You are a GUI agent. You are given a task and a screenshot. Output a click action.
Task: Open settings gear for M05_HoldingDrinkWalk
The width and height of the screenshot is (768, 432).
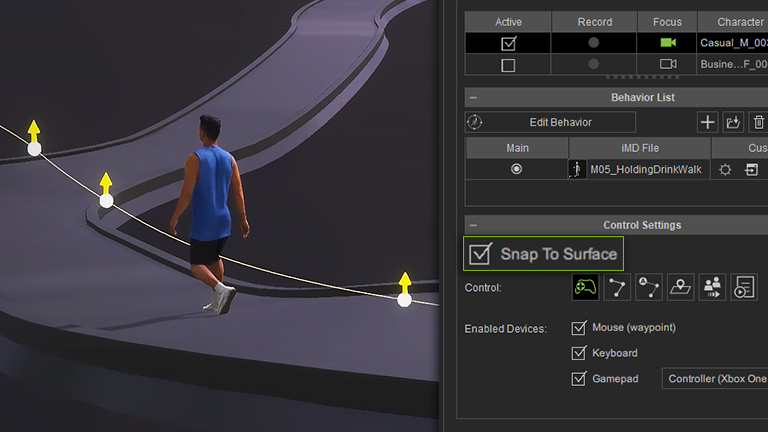(x=726, y=170)
